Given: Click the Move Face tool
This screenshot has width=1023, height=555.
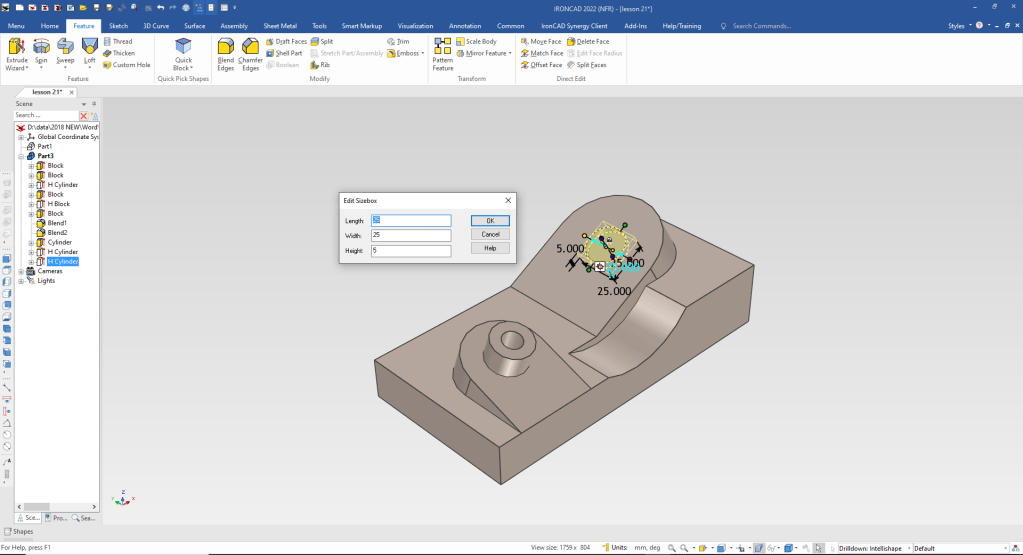Looking at the screenshot, I should (x=541, y=41).
